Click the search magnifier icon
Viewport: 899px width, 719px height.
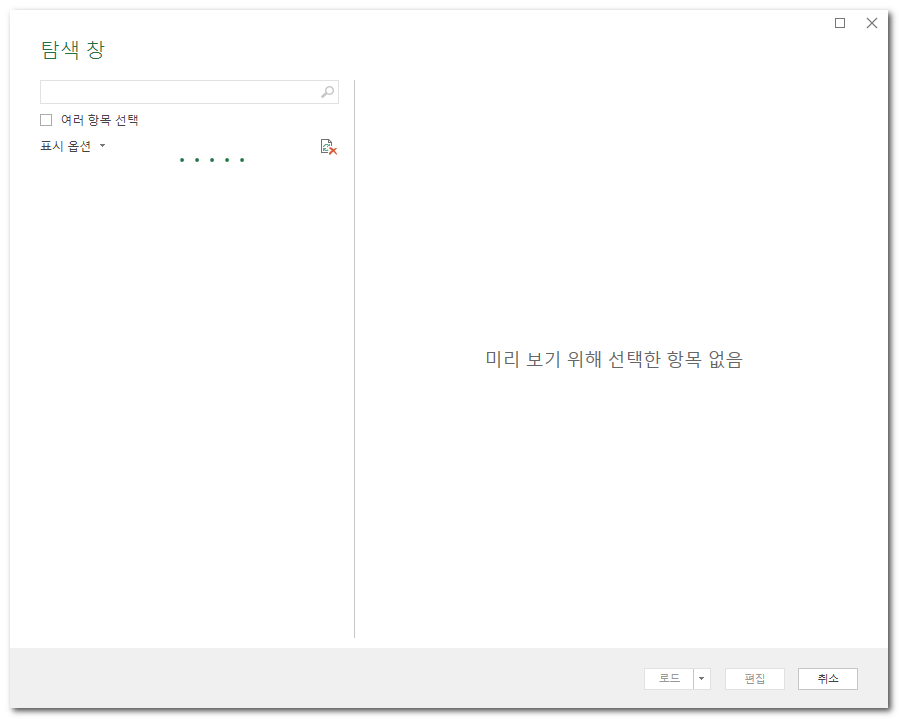pyautogui.click(x=327, y=92)
